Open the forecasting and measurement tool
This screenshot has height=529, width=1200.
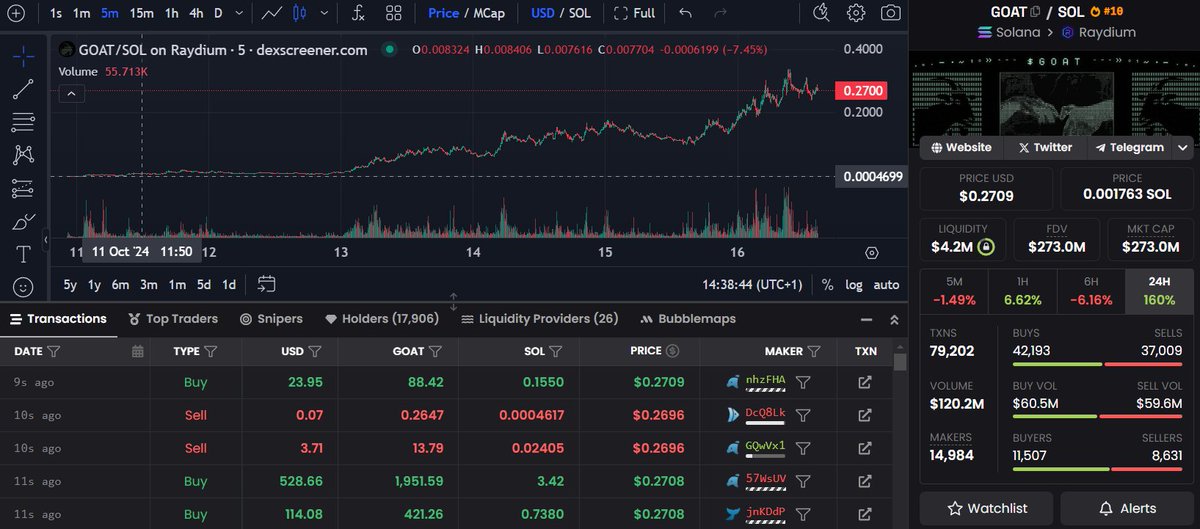click(23, 188)
